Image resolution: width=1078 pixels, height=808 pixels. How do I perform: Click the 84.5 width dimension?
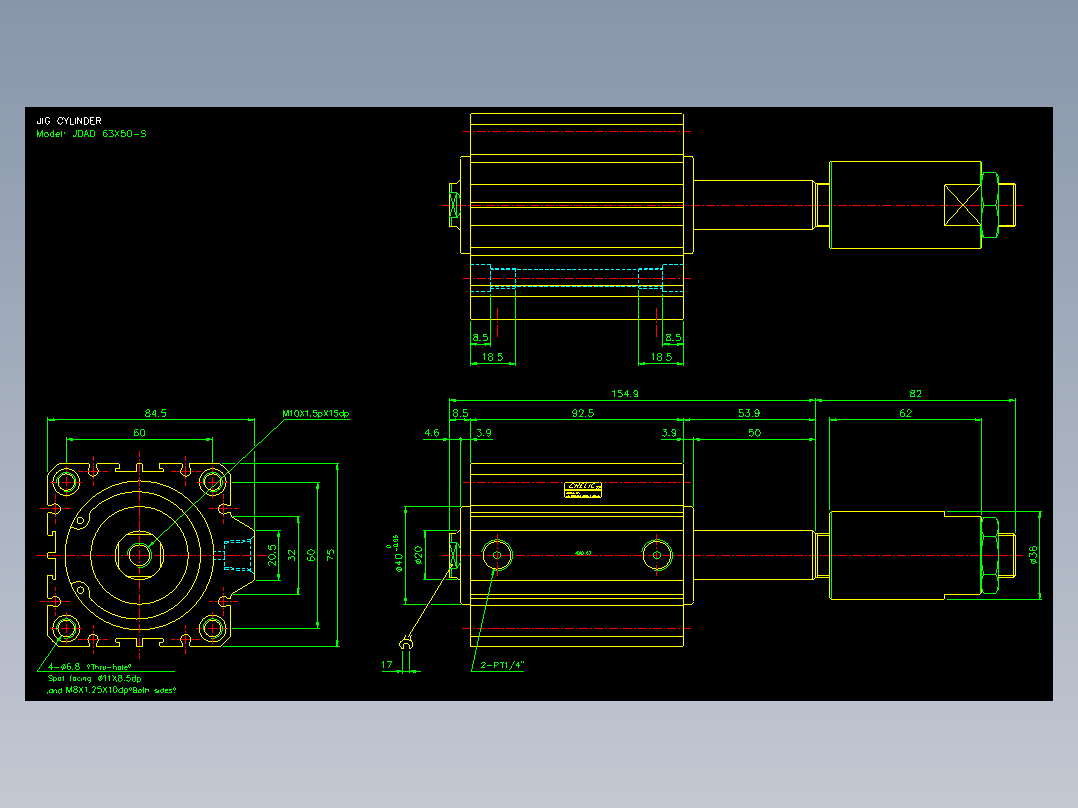pos(155,413)
